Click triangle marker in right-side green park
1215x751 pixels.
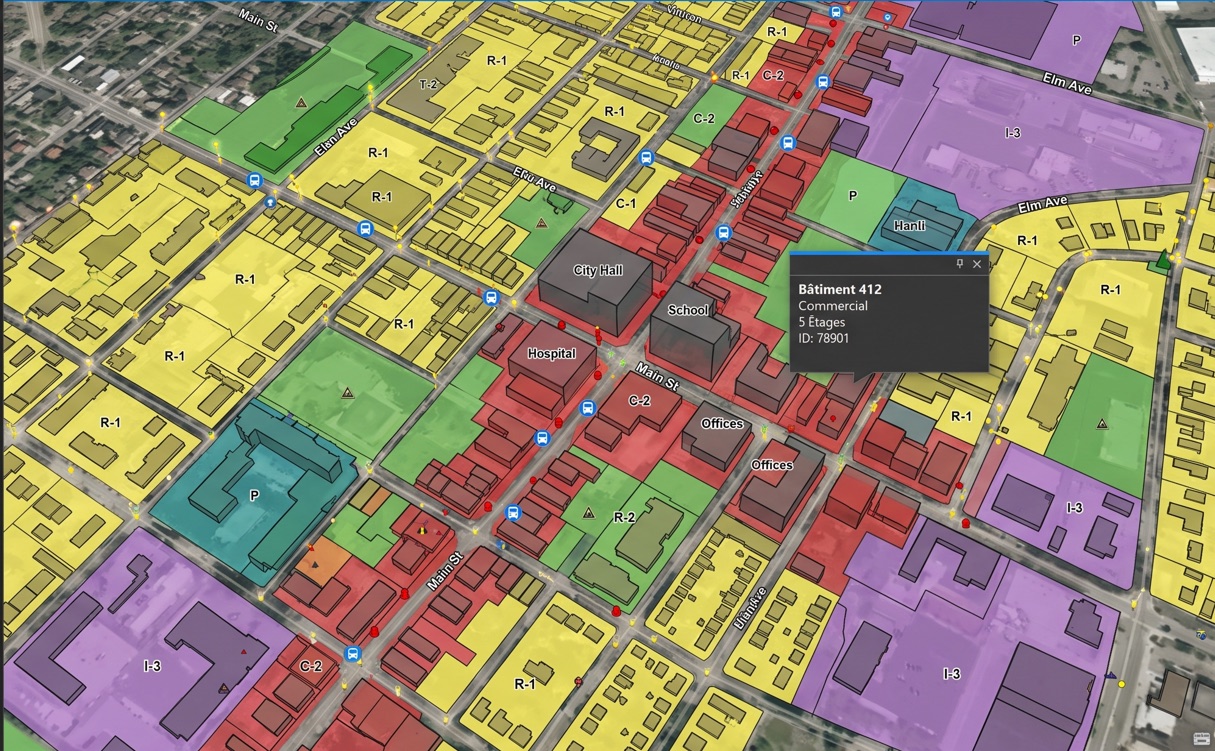[x=1103, y=424]
